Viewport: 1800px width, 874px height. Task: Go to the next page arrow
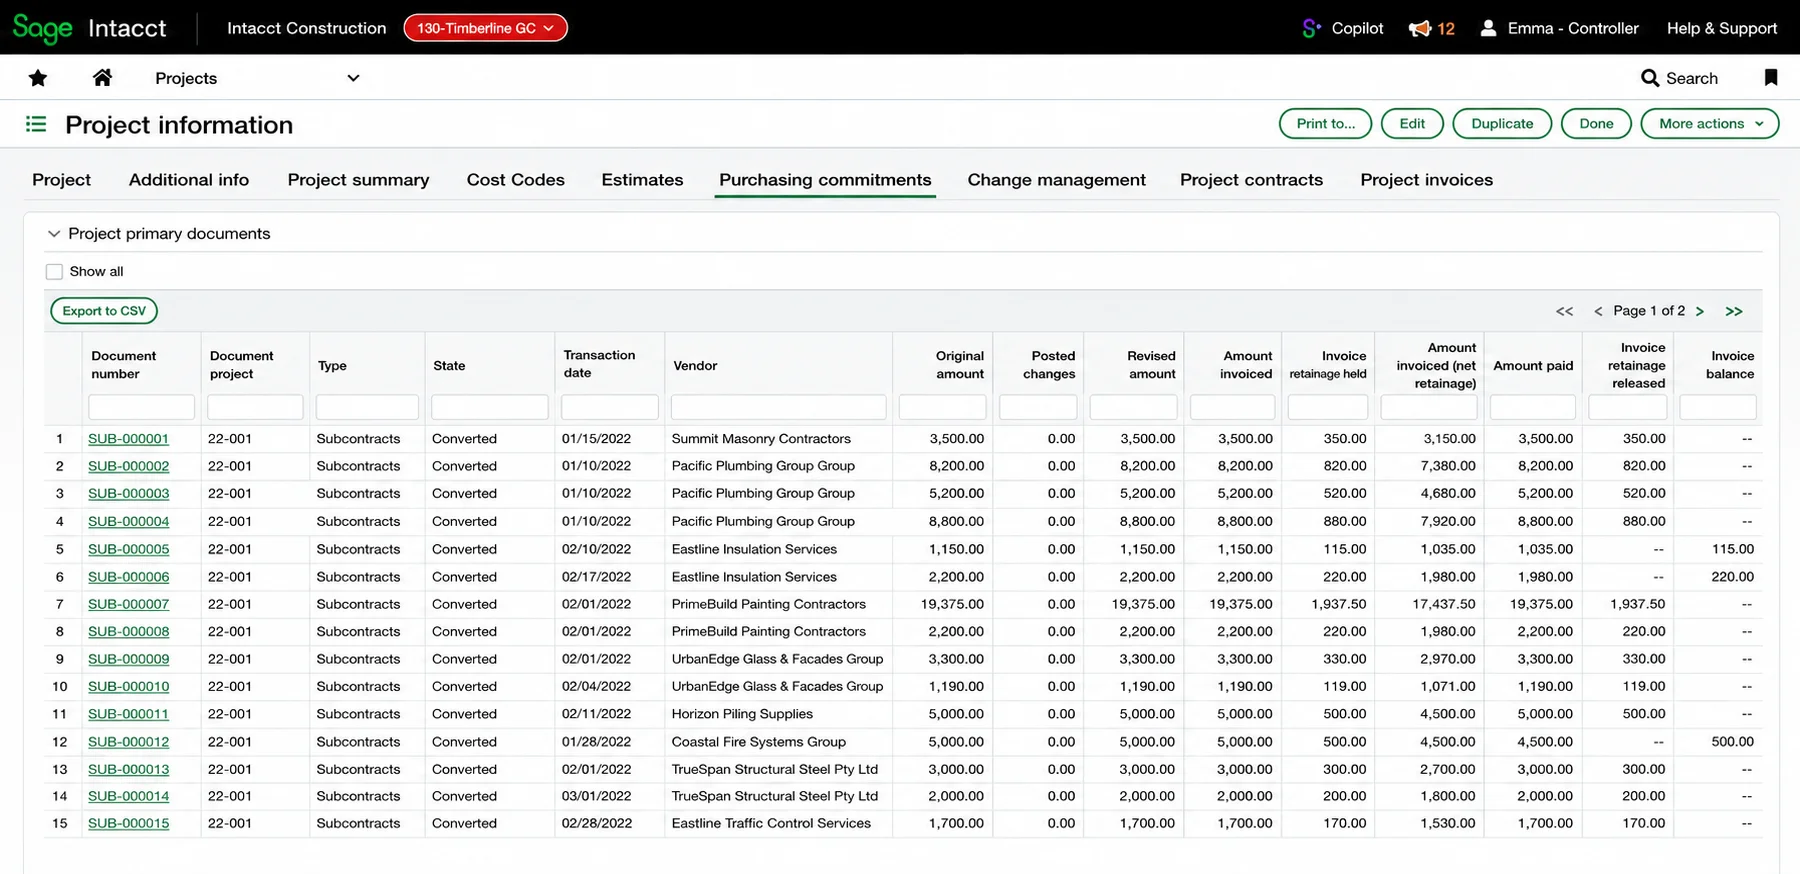tap(1699, 311)
